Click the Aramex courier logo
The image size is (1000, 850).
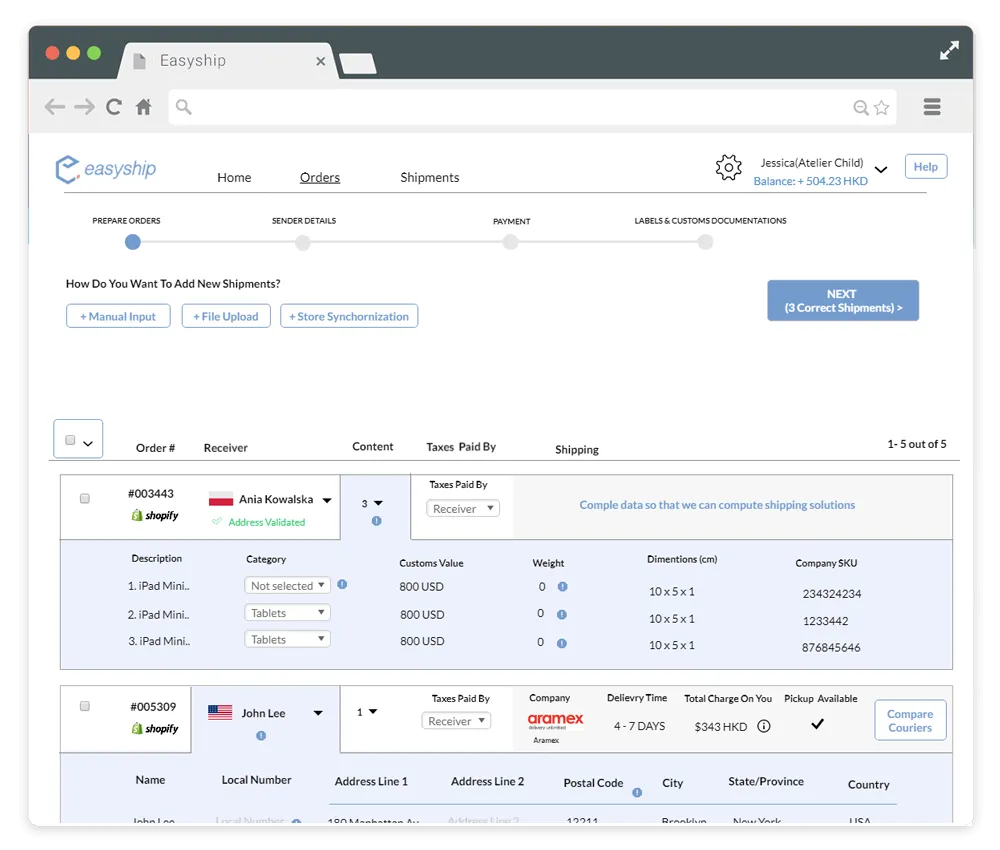tap(555, 721)
